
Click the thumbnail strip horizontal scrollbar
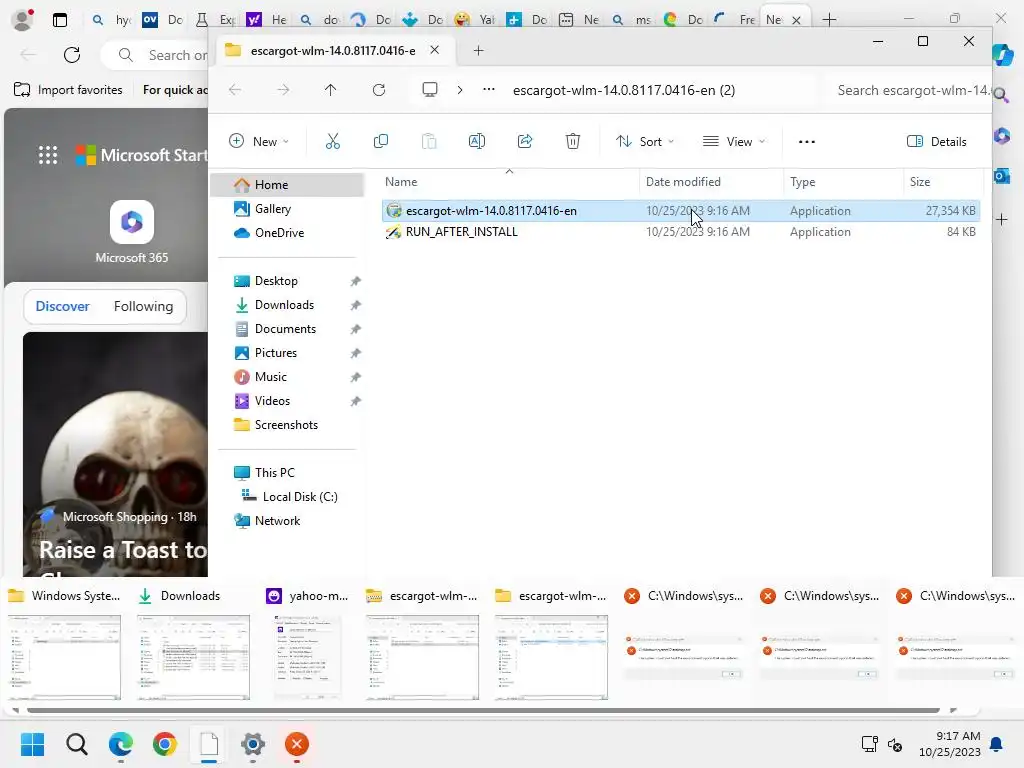[483, 710]
